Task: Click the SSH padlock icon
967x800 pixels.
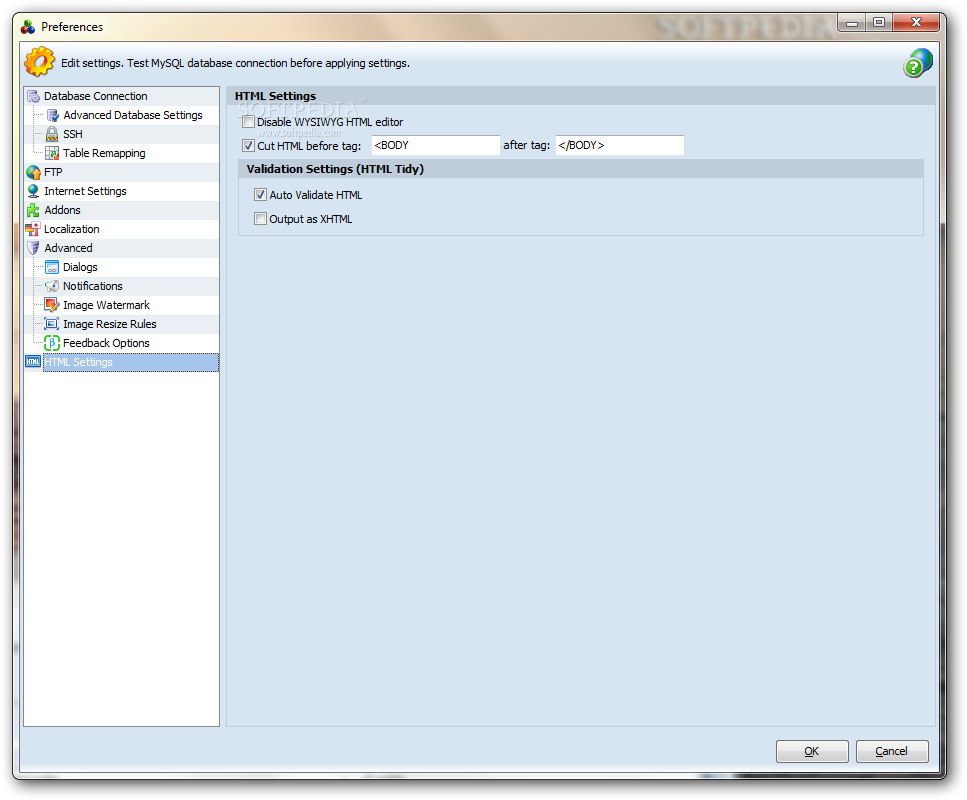Action: coord(52,134)
